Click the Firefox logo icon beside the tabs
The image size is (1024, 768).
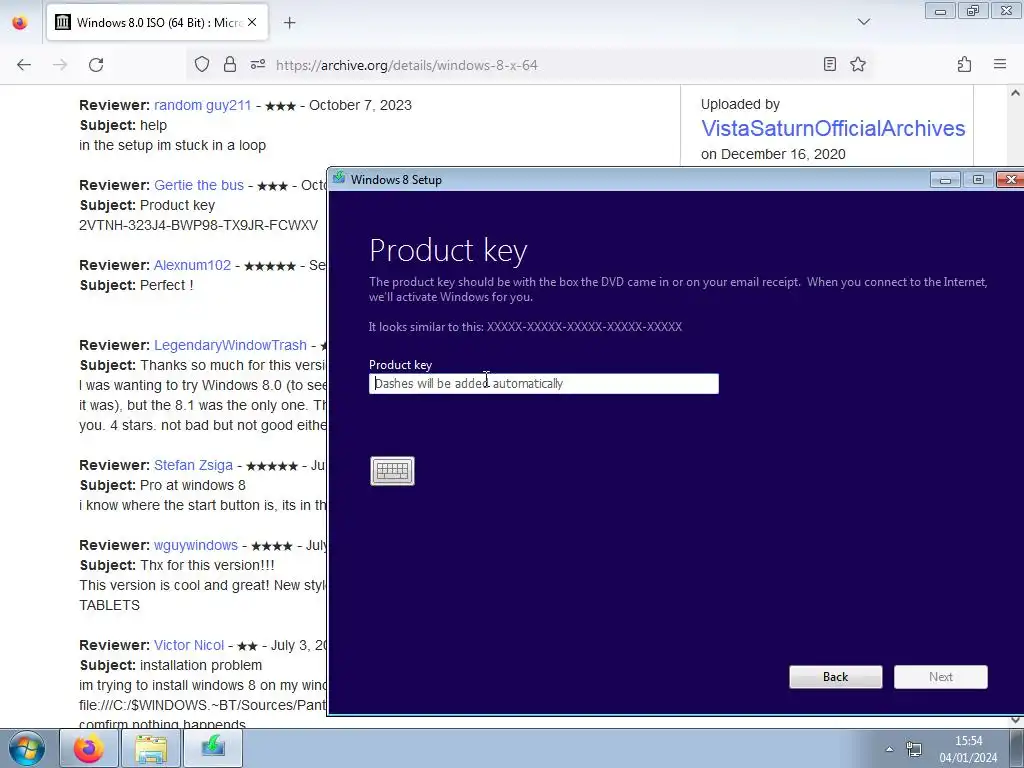pyautogui.click(x=20, y=22)
